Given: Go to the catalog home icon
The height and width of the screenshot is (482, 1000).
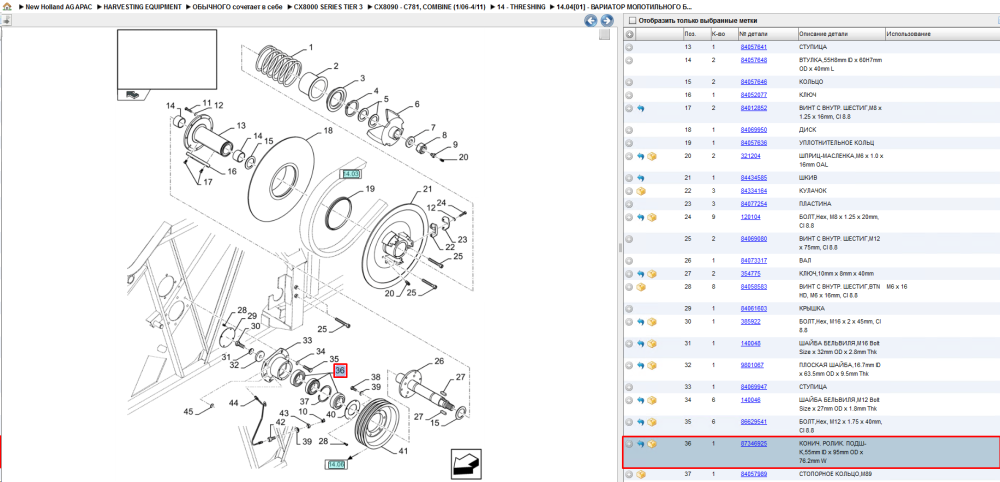Looking at the screenshot, I should pyautogui.click(x=8, y=6).
